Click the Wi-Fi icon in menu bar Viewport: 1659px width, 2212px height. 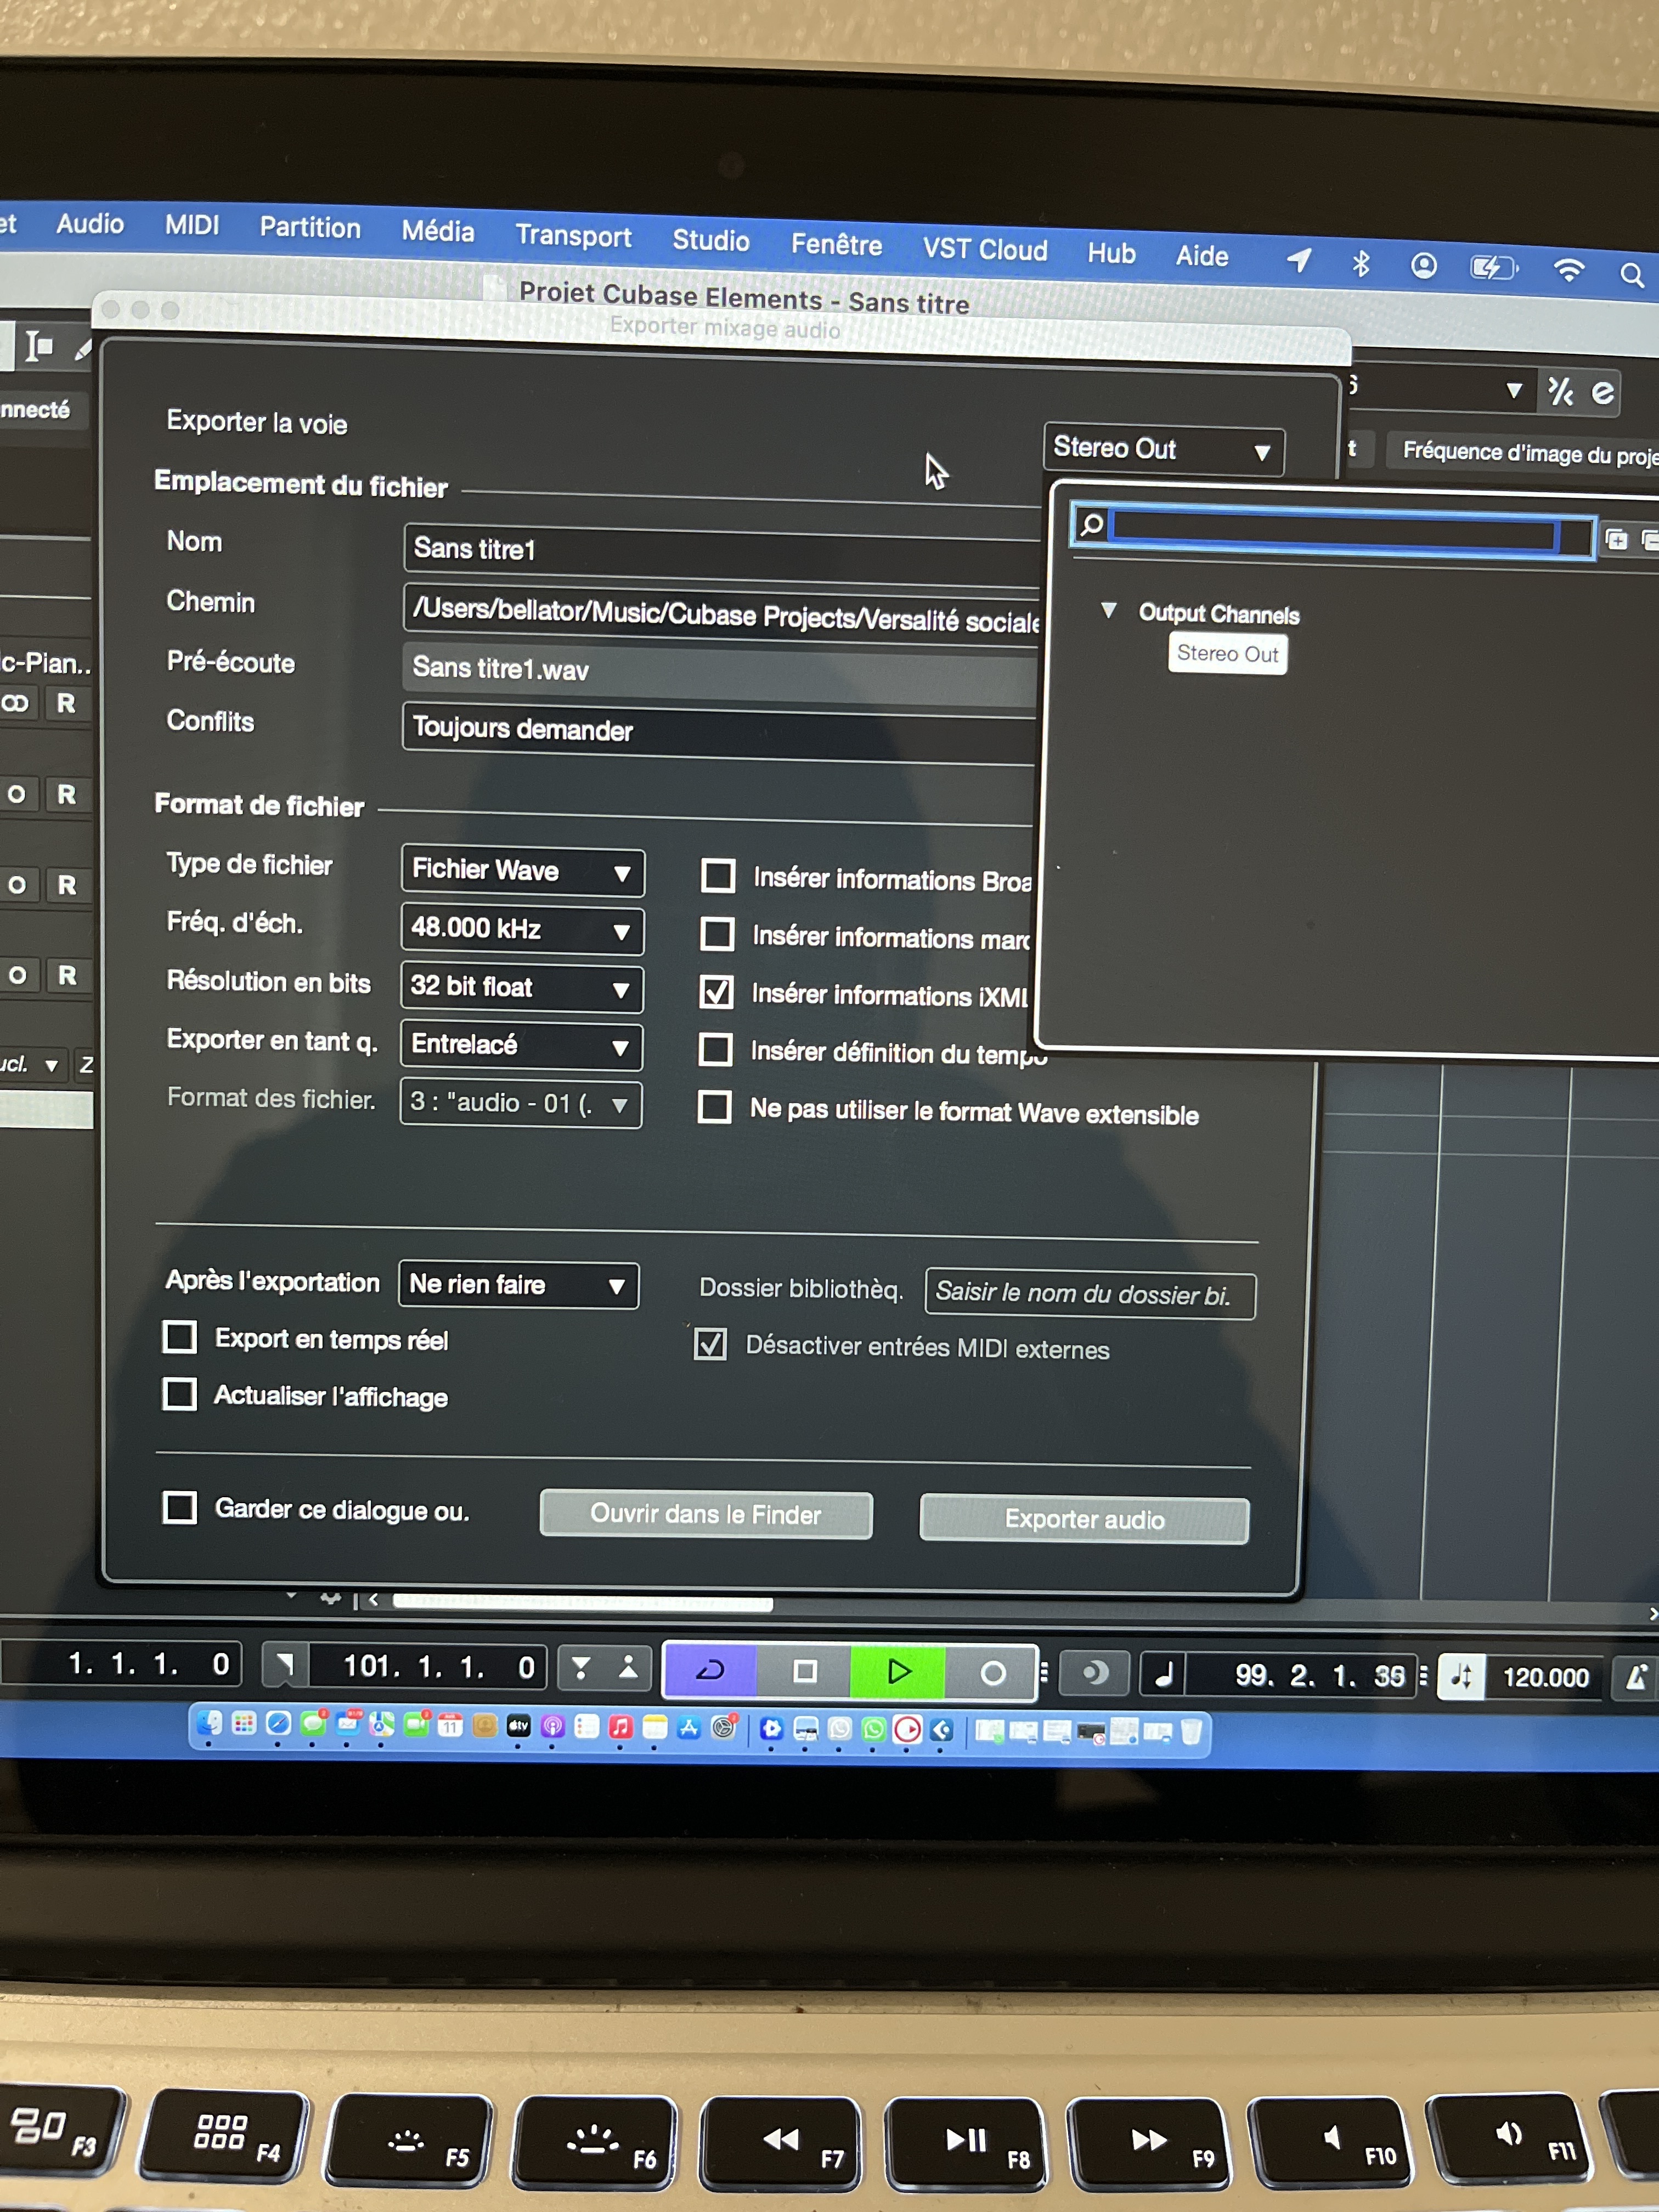1569,270
